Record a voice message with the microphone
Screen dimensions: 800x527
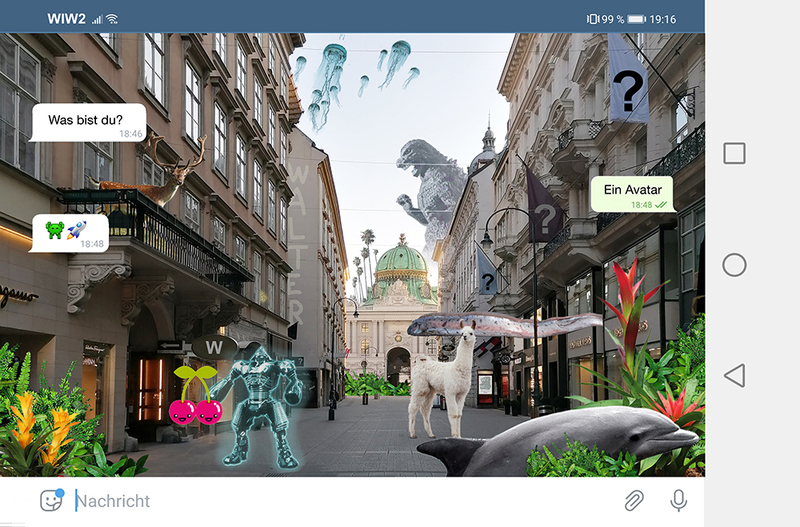tap(679, 500)
